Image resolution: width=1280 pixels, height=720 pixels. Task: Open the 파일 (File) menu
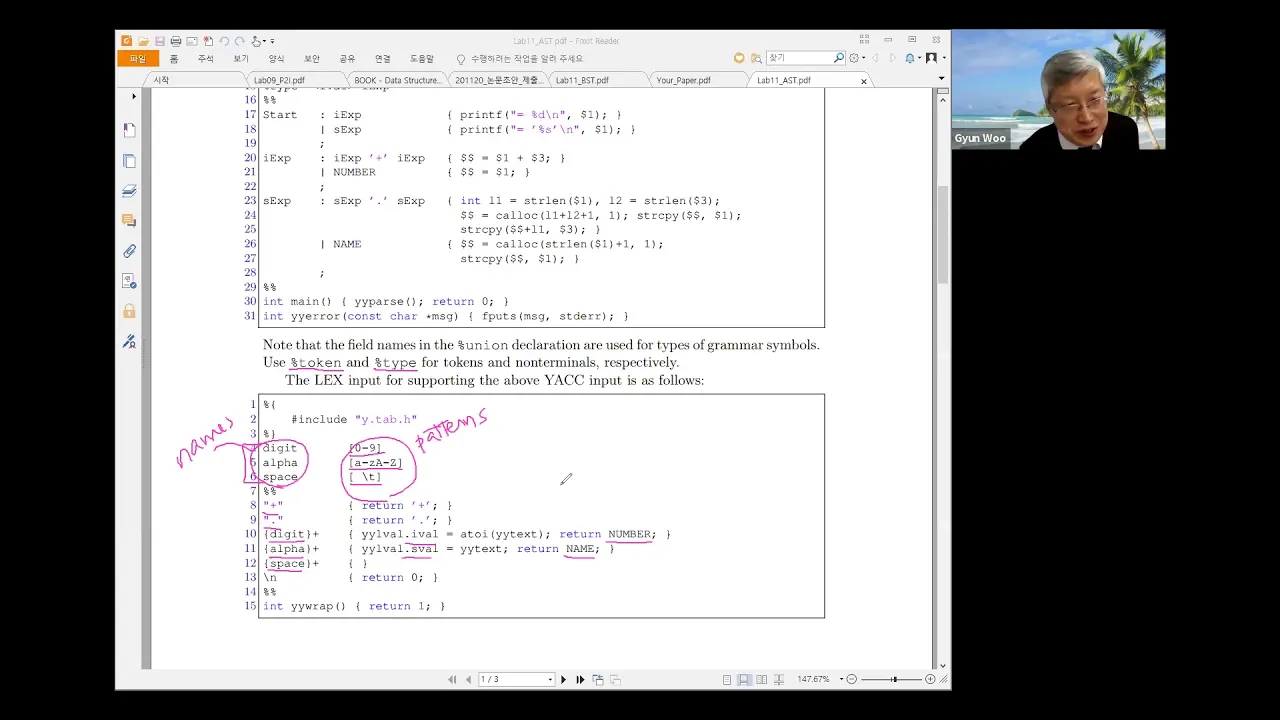click(137, 59)
